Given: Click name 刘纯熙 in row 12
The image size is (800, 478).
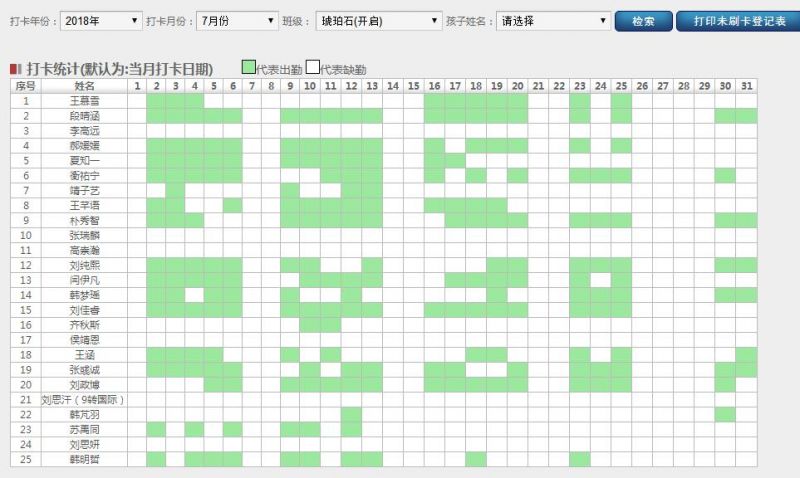Looking at the screenshot, I should tap(84, 265).
